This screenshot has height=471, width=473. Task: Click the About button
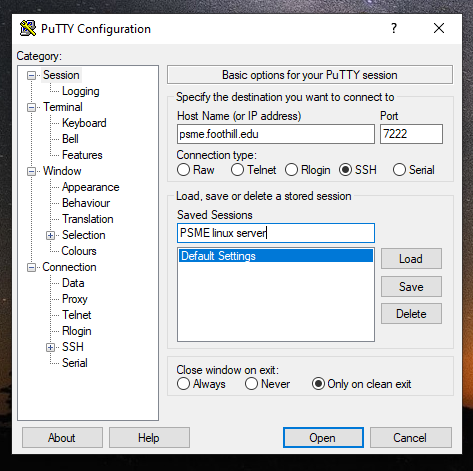62,438
